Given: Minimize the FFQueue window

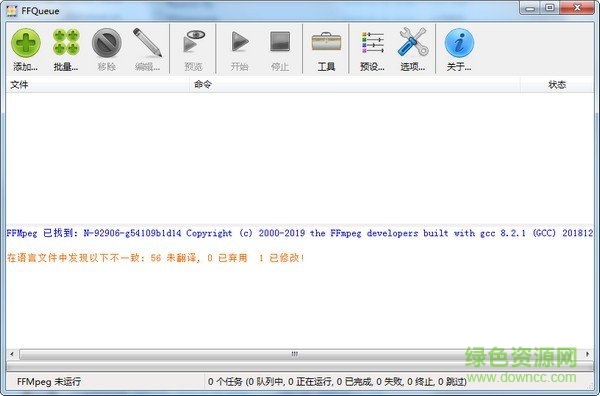Looking at the screenshot, I should pyautogui.click(x=530, y=8).
